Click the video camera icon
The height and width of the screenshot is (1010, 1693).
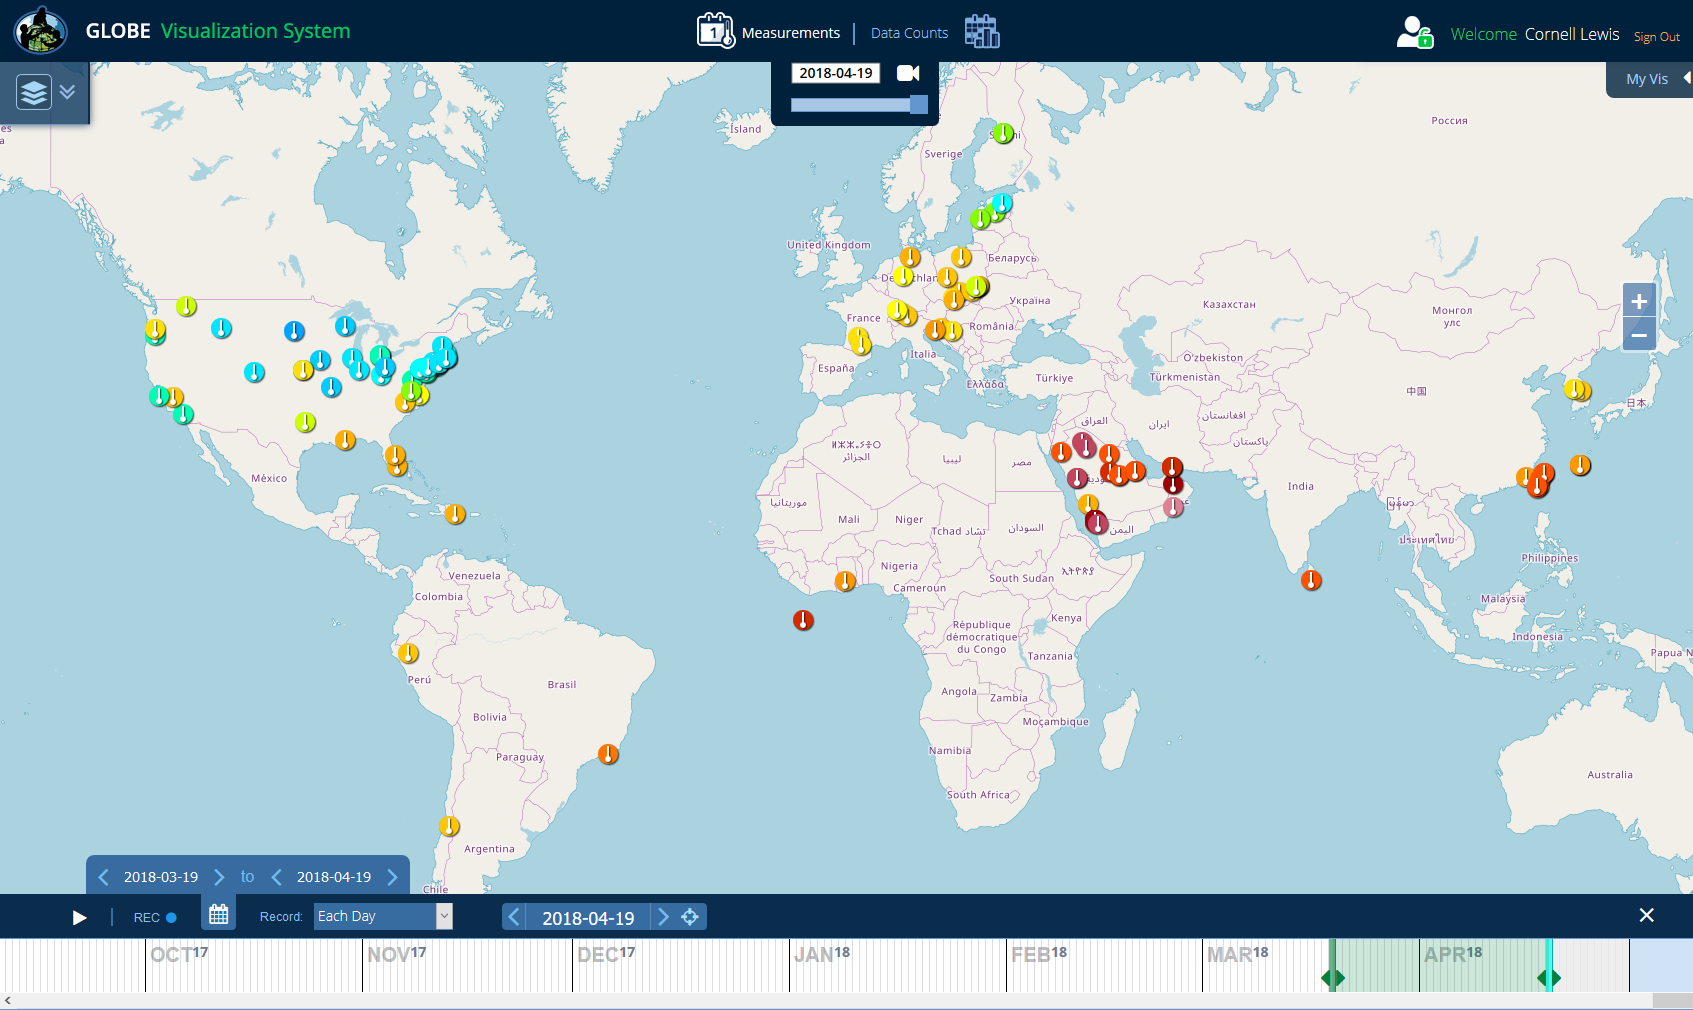[908, 73]
